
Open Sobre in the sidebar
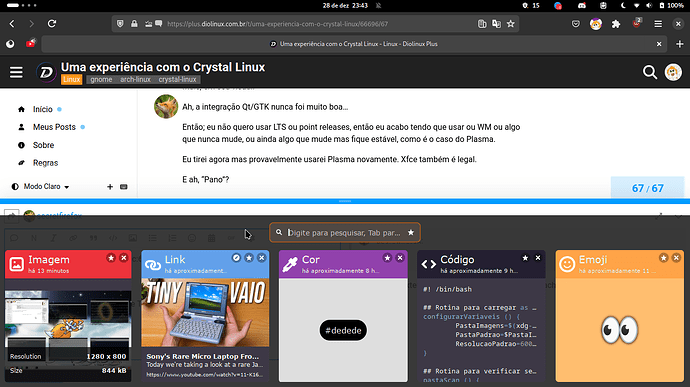[x=43, y=145]
